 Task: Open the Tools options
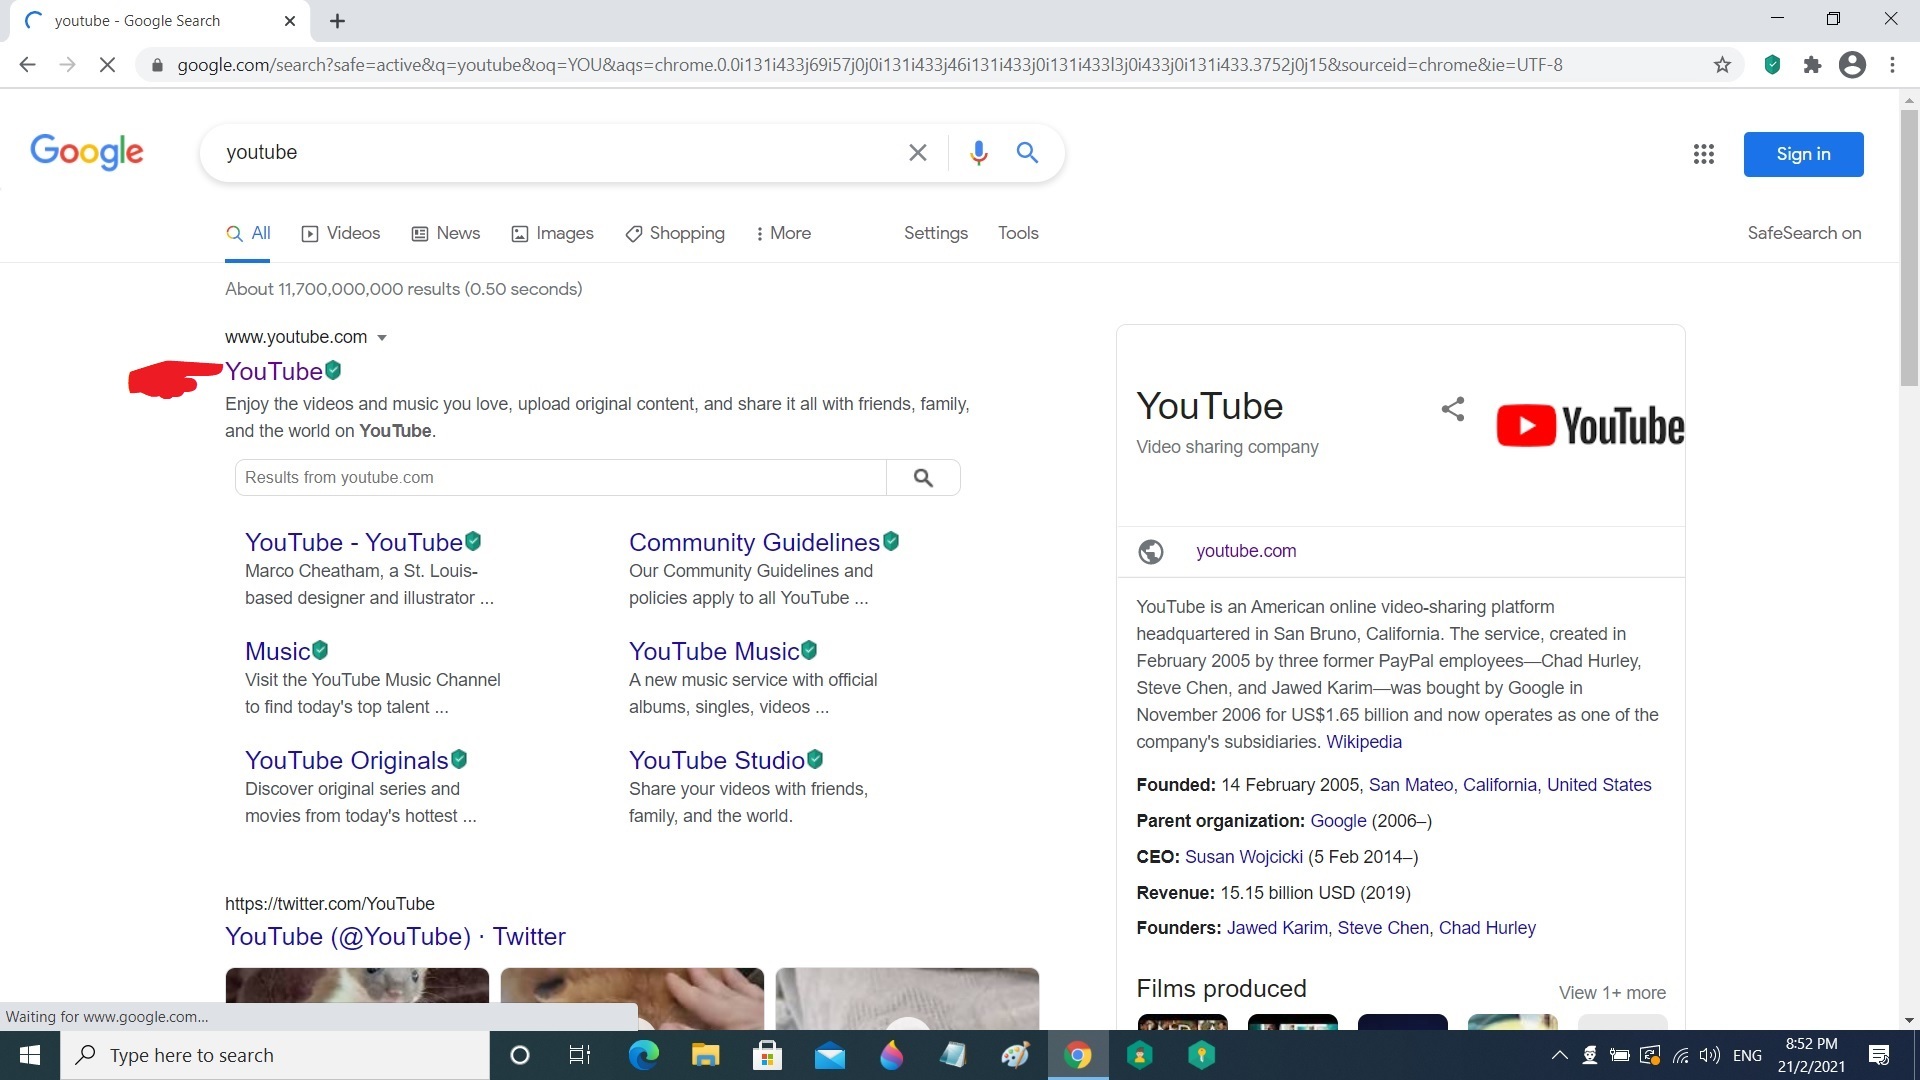click(x=1018, y=233)
